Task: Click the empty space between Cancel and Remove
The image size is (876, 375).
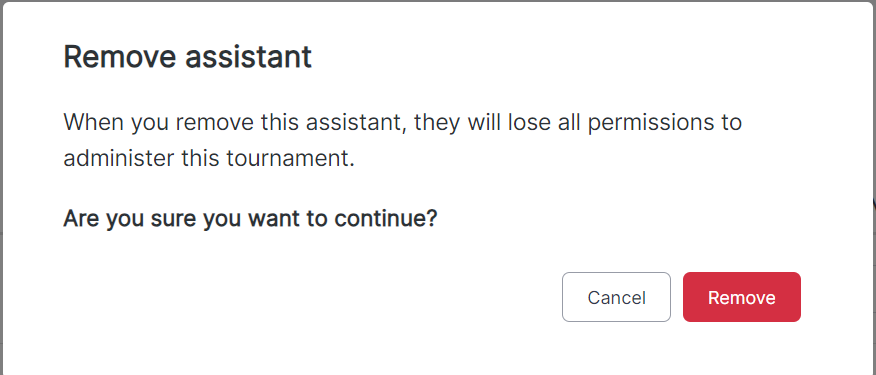Action: [677, 297]
